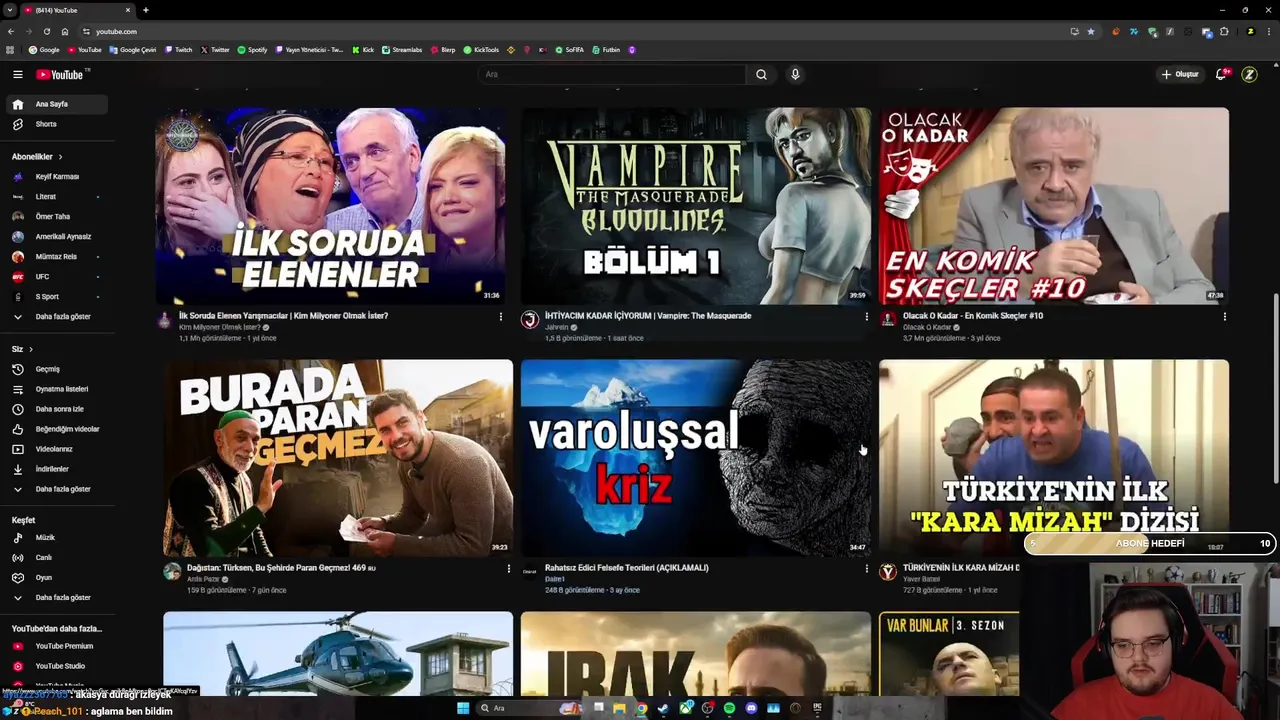
Task: Open Spotify from the taskbar
Action: (x=729, y=708)
